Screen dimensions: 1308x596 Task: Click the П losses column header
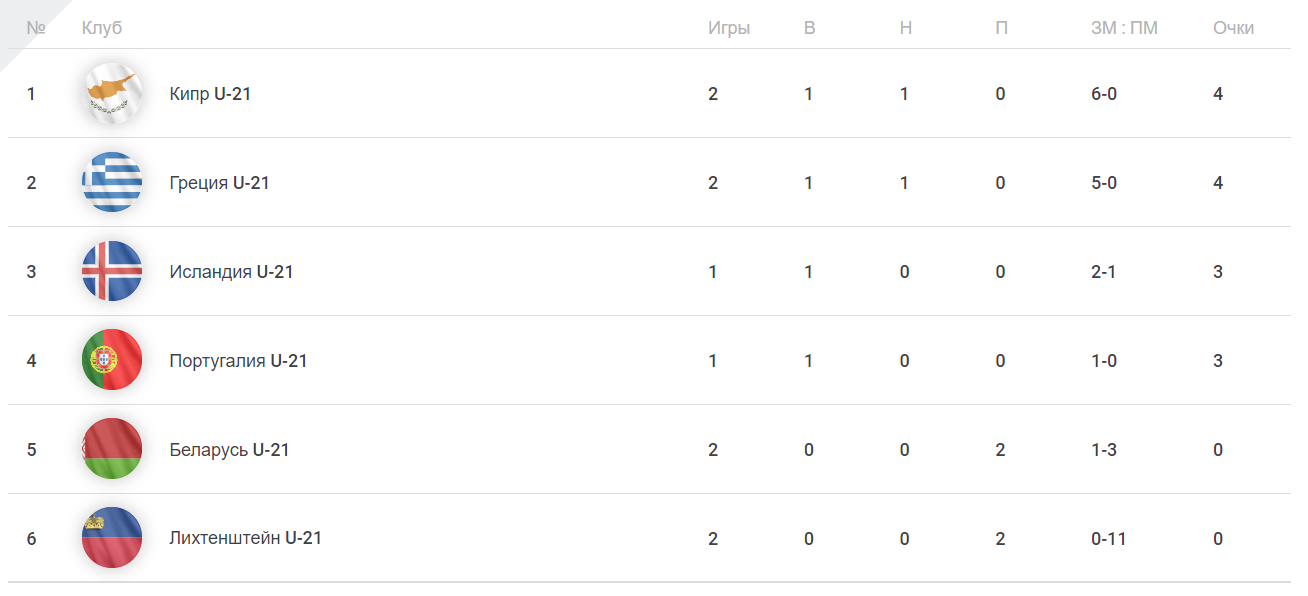[x=1001, y=28]
